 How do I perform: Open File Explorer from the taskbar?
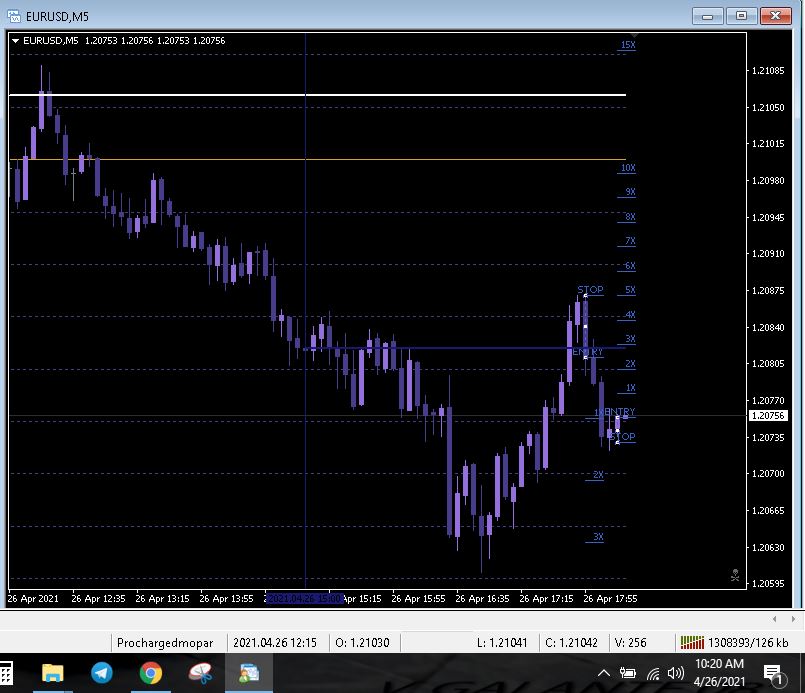(52, 673)
